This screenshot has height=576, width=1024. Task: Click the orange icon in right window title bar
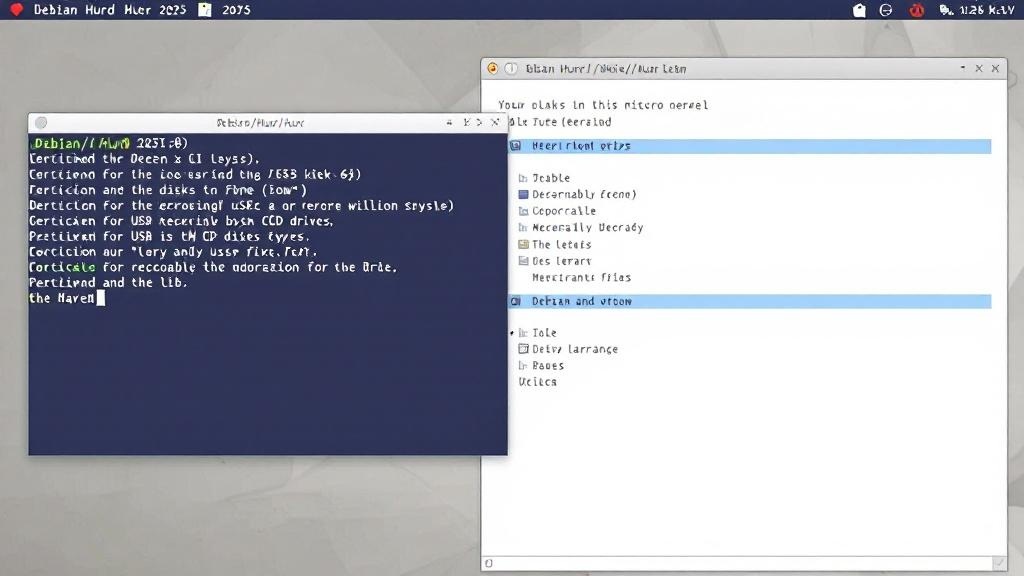pyautogui.click(x=492, y=69)
